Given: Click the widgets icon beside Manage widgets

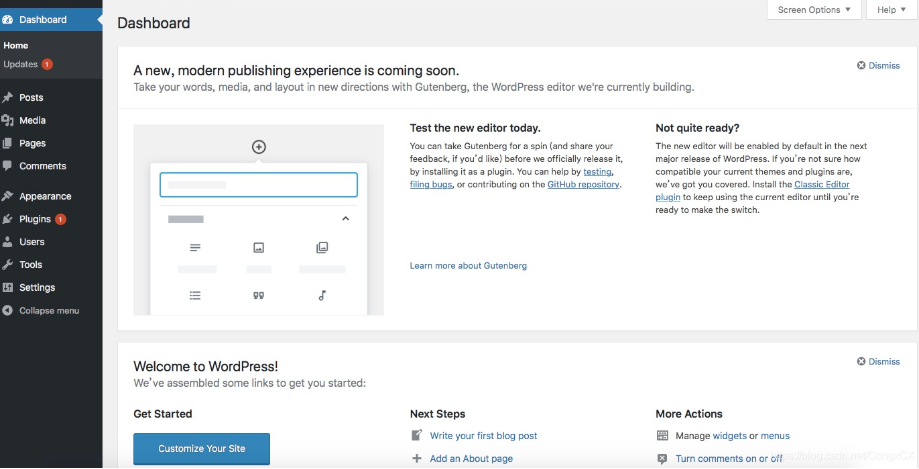Looking at the screenshot, I should tap(662, 436).
